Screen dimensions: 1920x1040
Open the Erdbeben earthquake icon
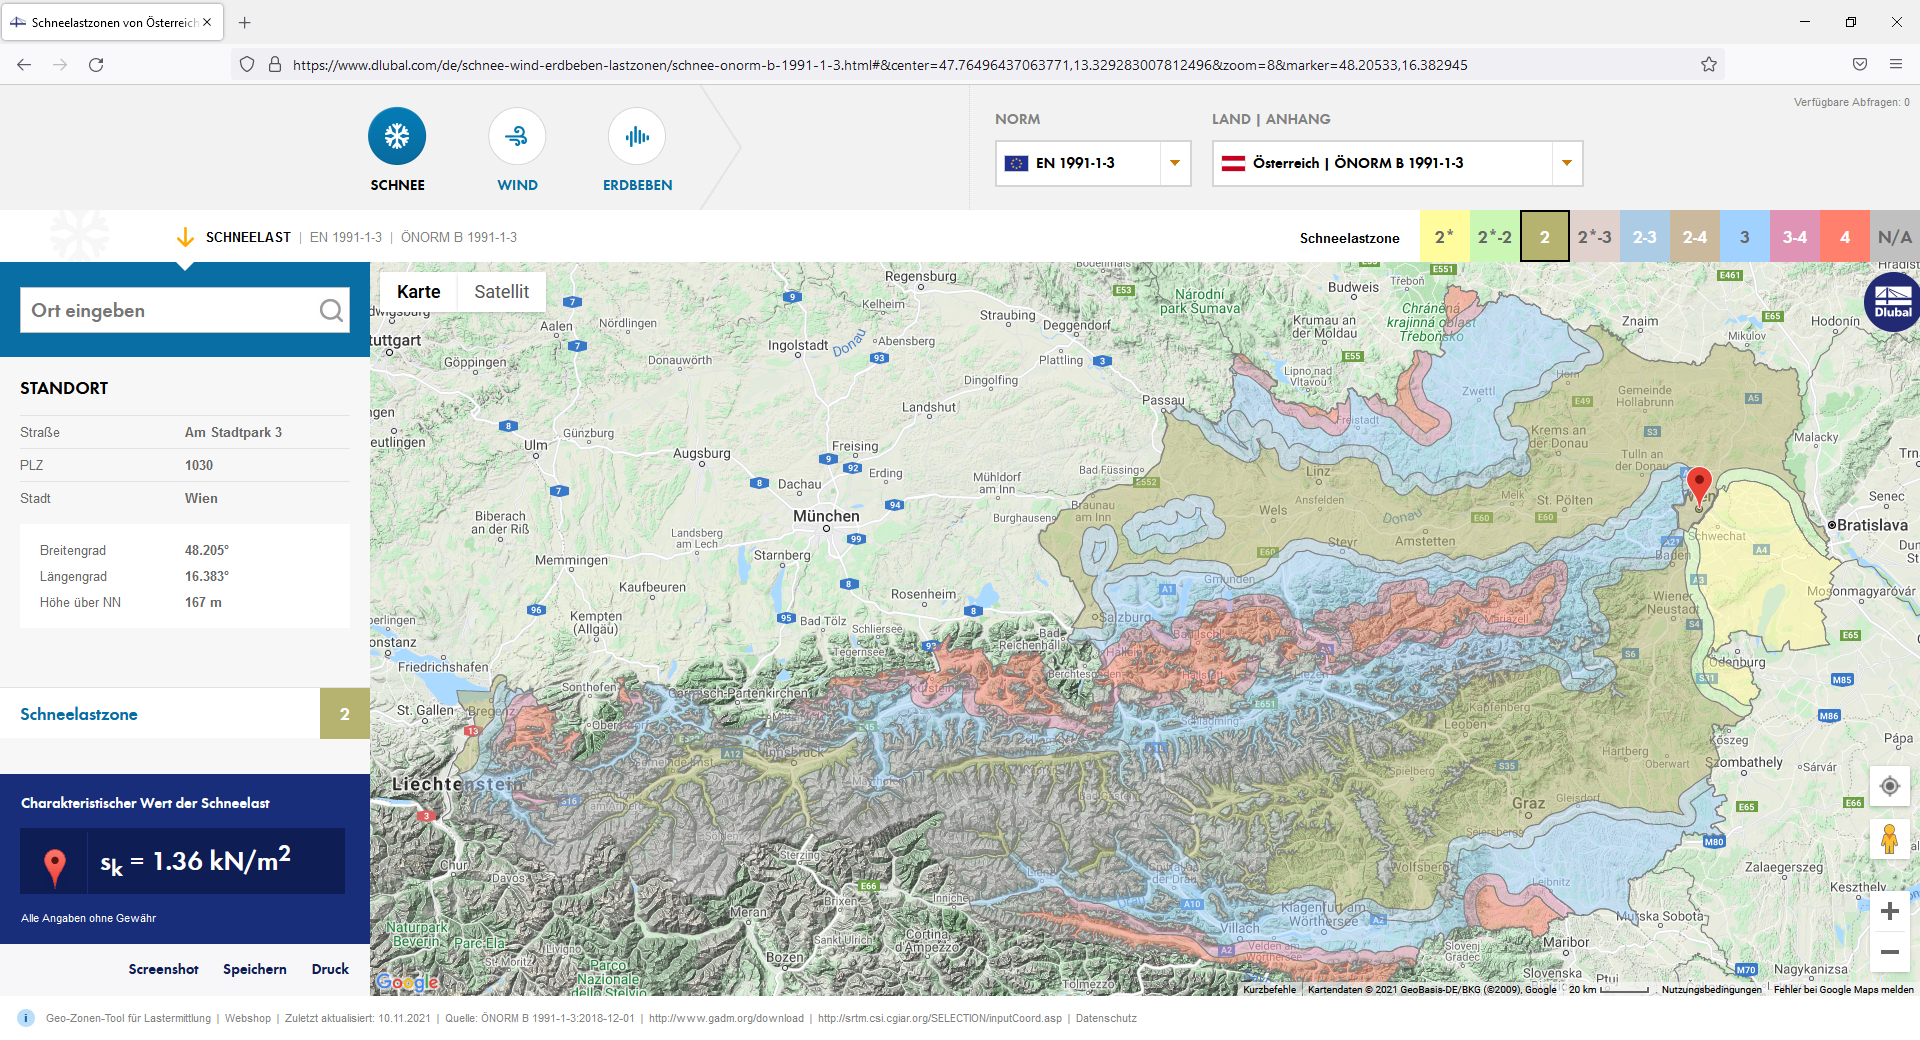point(637,137)
